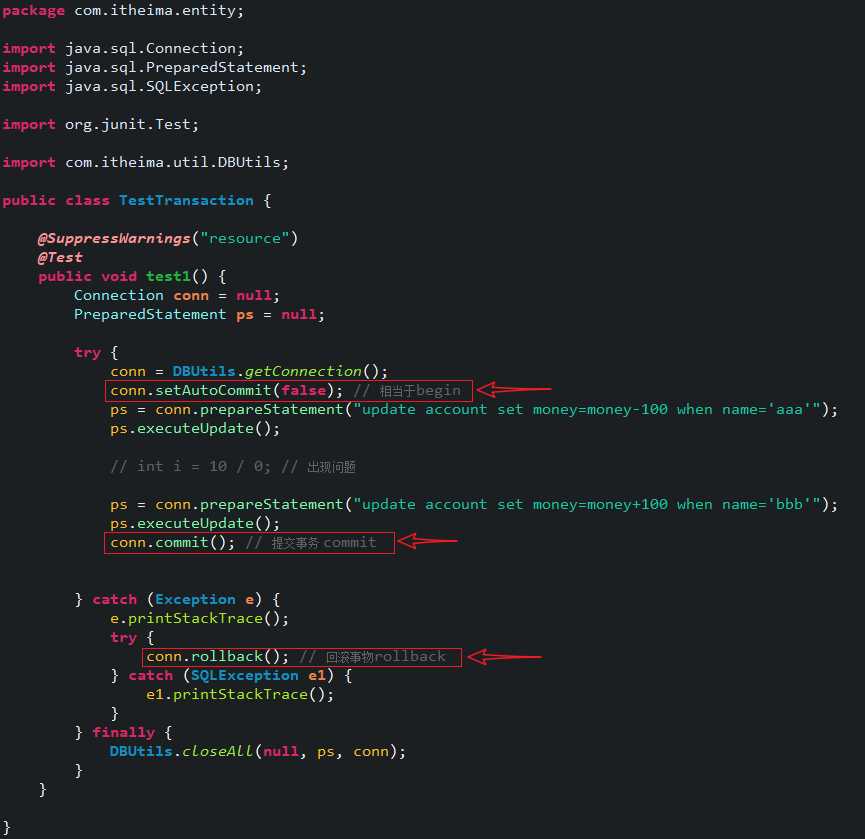Click the update statement for name='aaa'
The width and height of the screenshot is (865, 839).
pyautogui.click(x=474, y=410)
